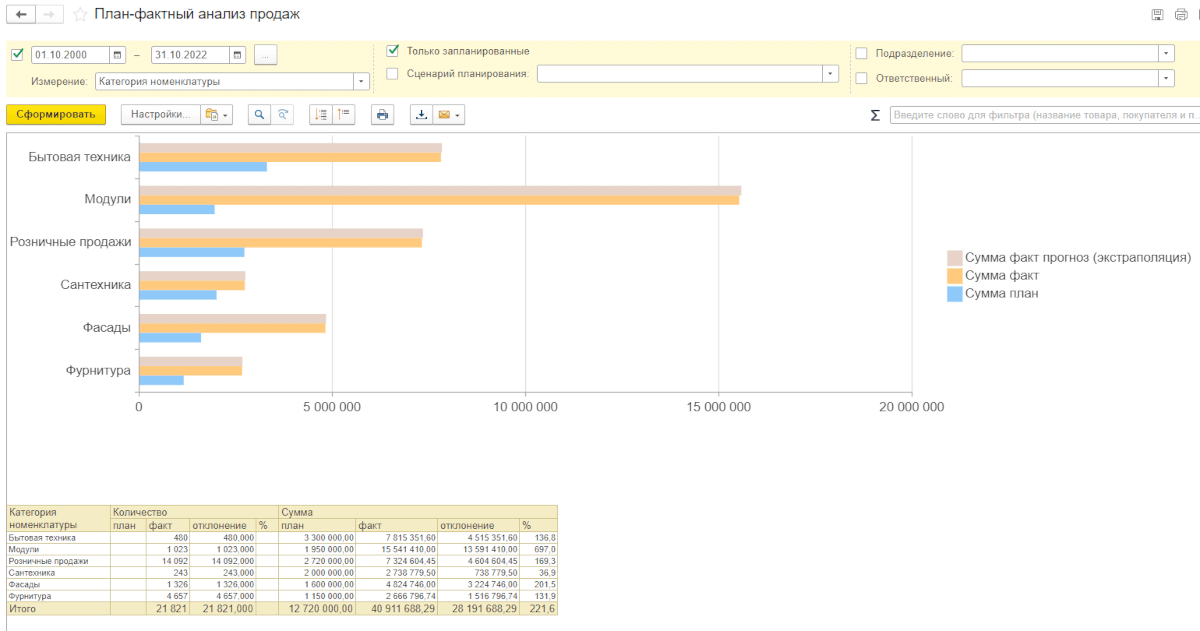The image size is (1200, 631).
Task: Open calendar picker for end date 31.10.2022
Action: click(x=237, y=55)
